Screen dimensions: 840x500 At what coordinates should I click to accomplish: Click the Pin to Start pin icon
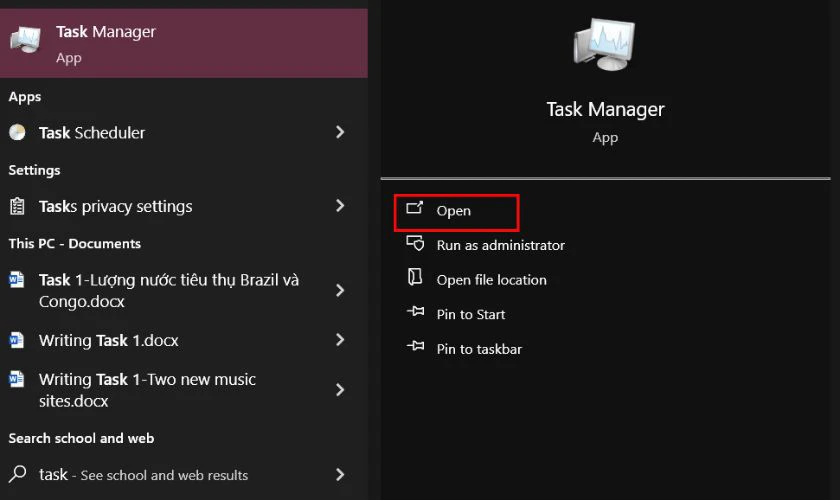415,311
